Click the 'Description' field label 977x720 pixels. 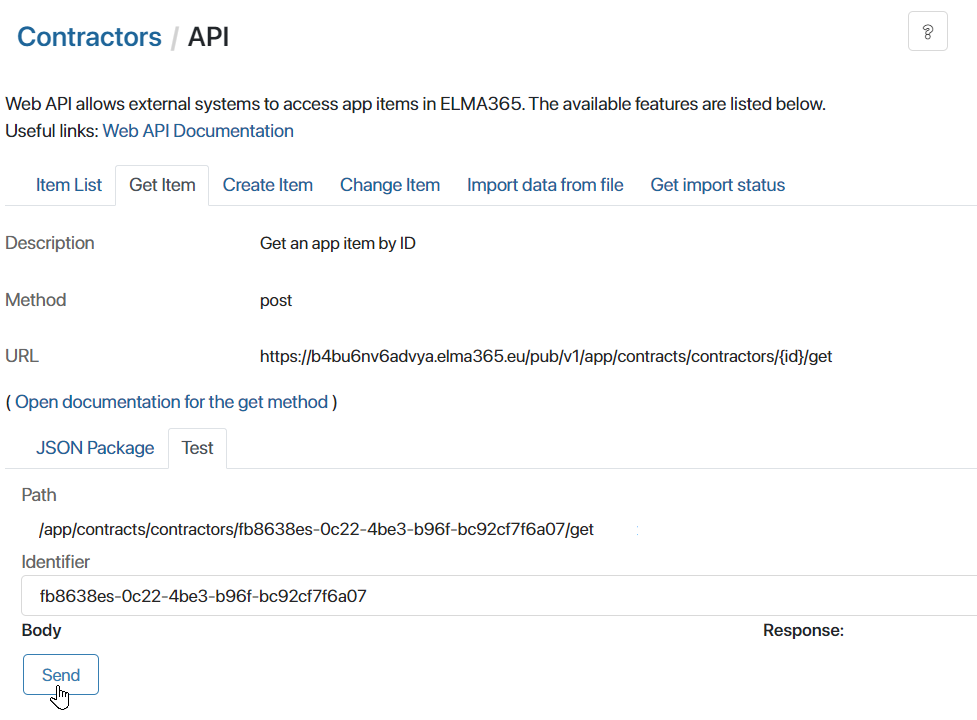coord(50,243)
